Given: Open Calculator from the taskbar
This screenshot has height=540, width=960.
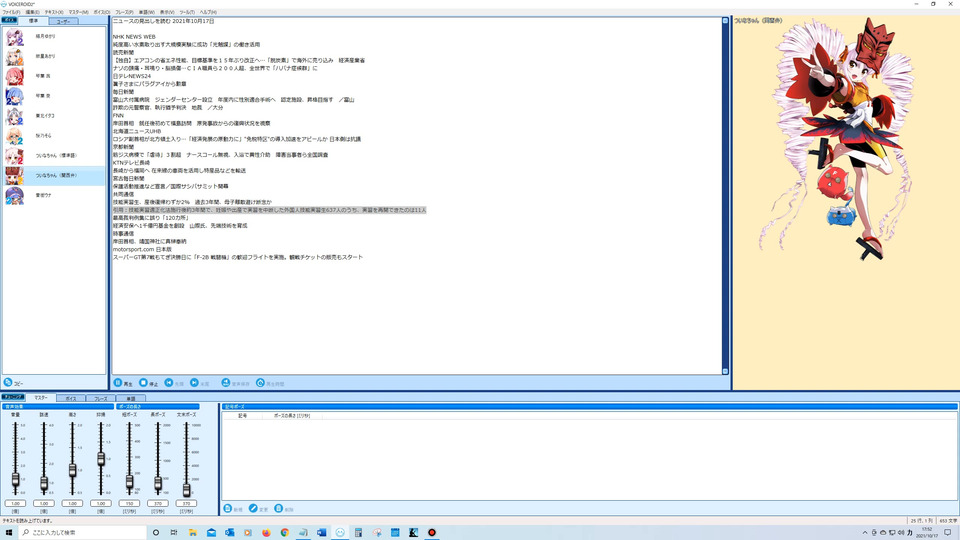Looking at the screenshot, I should pos(358,533).
